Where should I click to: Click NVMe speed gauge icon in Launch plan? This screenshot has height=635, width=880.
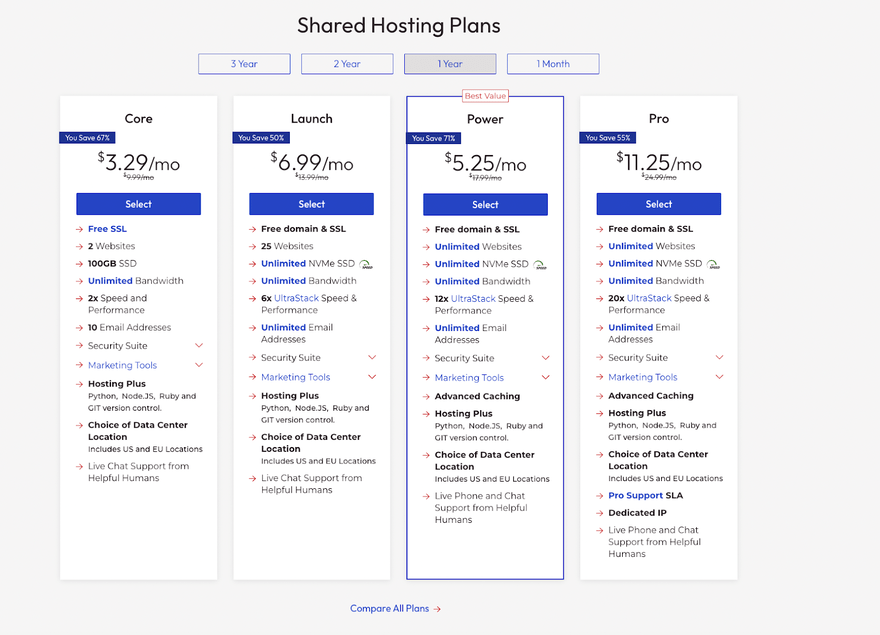tap(366, 264)
